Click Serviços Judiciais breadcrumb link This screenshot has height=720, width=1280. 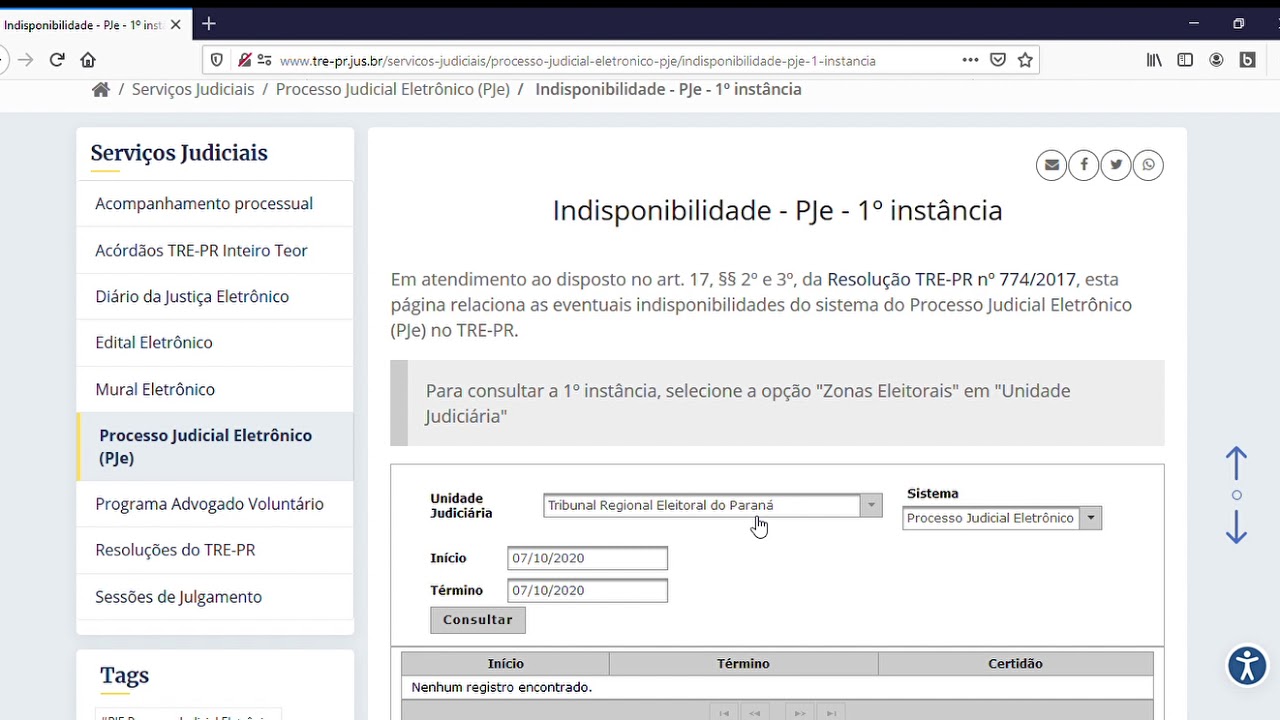193,89
